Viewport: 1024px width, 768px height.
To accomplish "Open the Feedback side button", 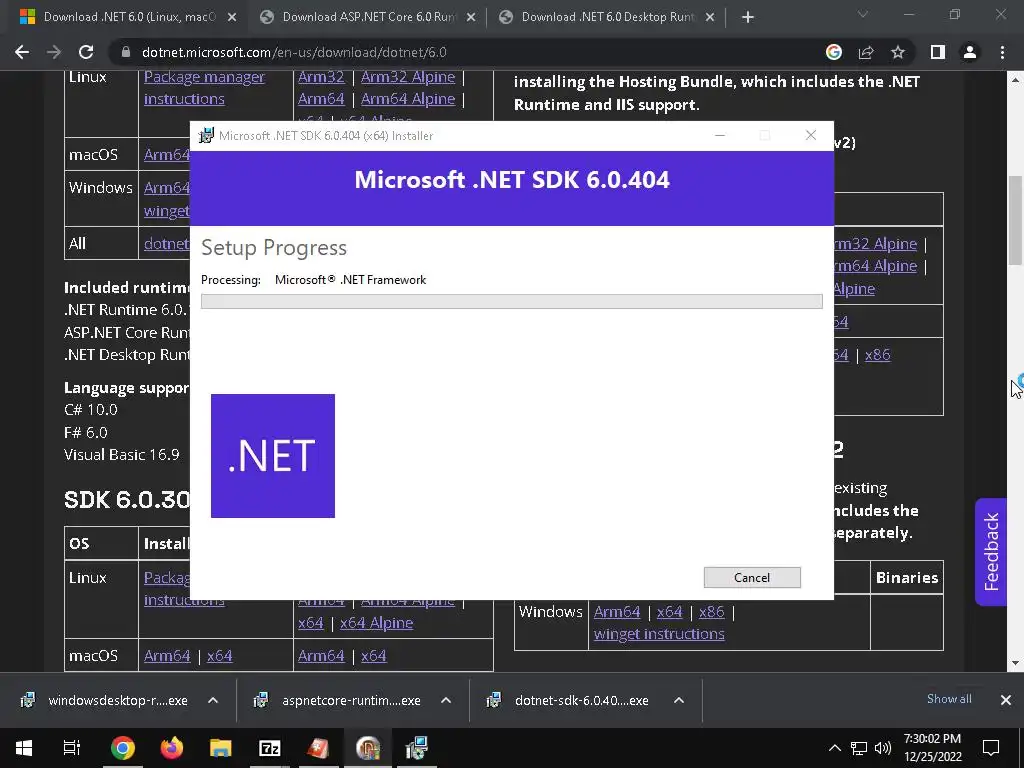I will 991,552.
